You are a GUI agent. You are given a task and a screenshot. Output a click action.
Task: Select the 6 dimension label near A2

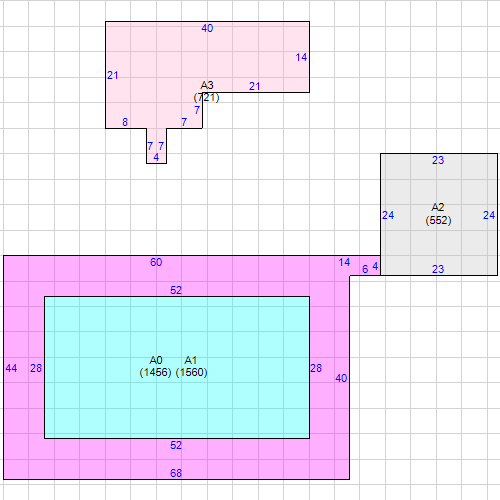coord(365,269)
